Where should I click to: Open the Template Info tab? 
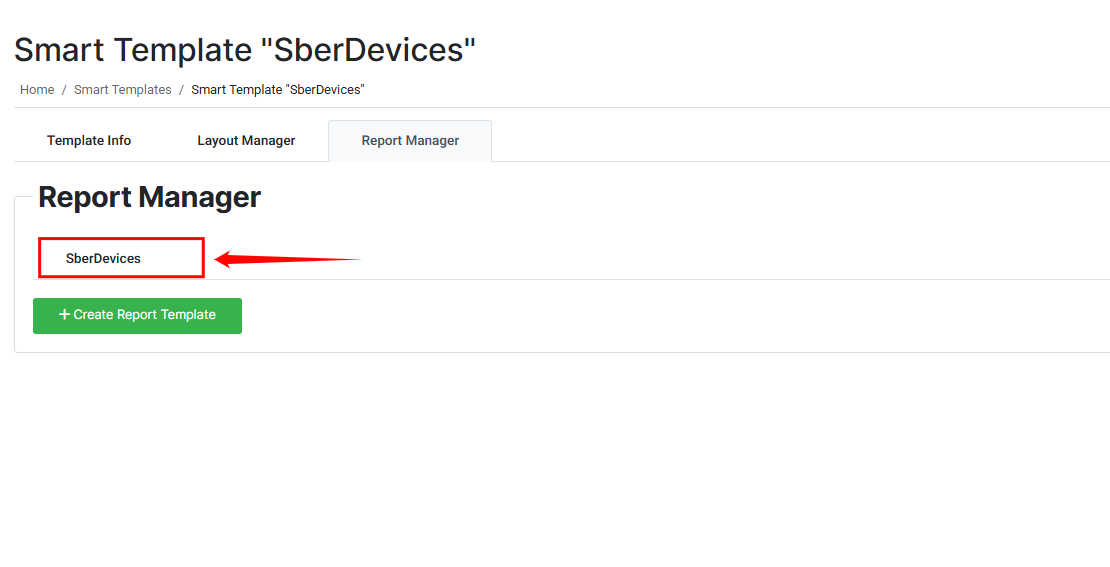pyautogui.click(x=89, y=141)
